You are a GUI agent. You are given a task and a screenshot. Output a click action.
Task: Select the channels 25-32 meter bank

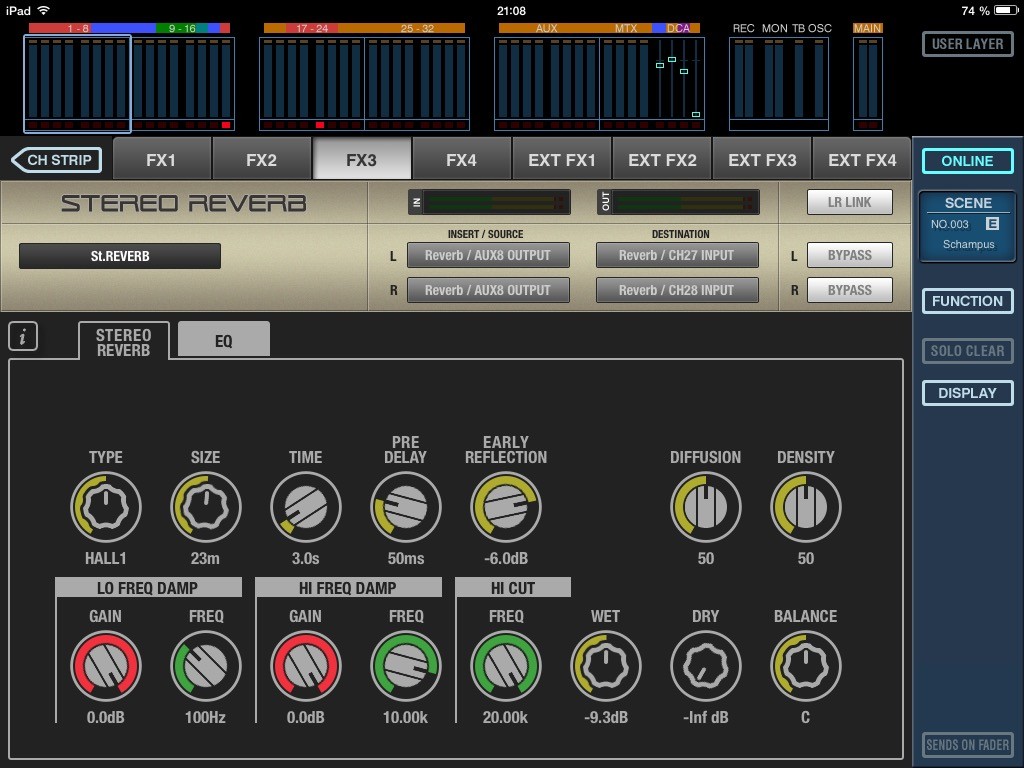tap(417, 83)
